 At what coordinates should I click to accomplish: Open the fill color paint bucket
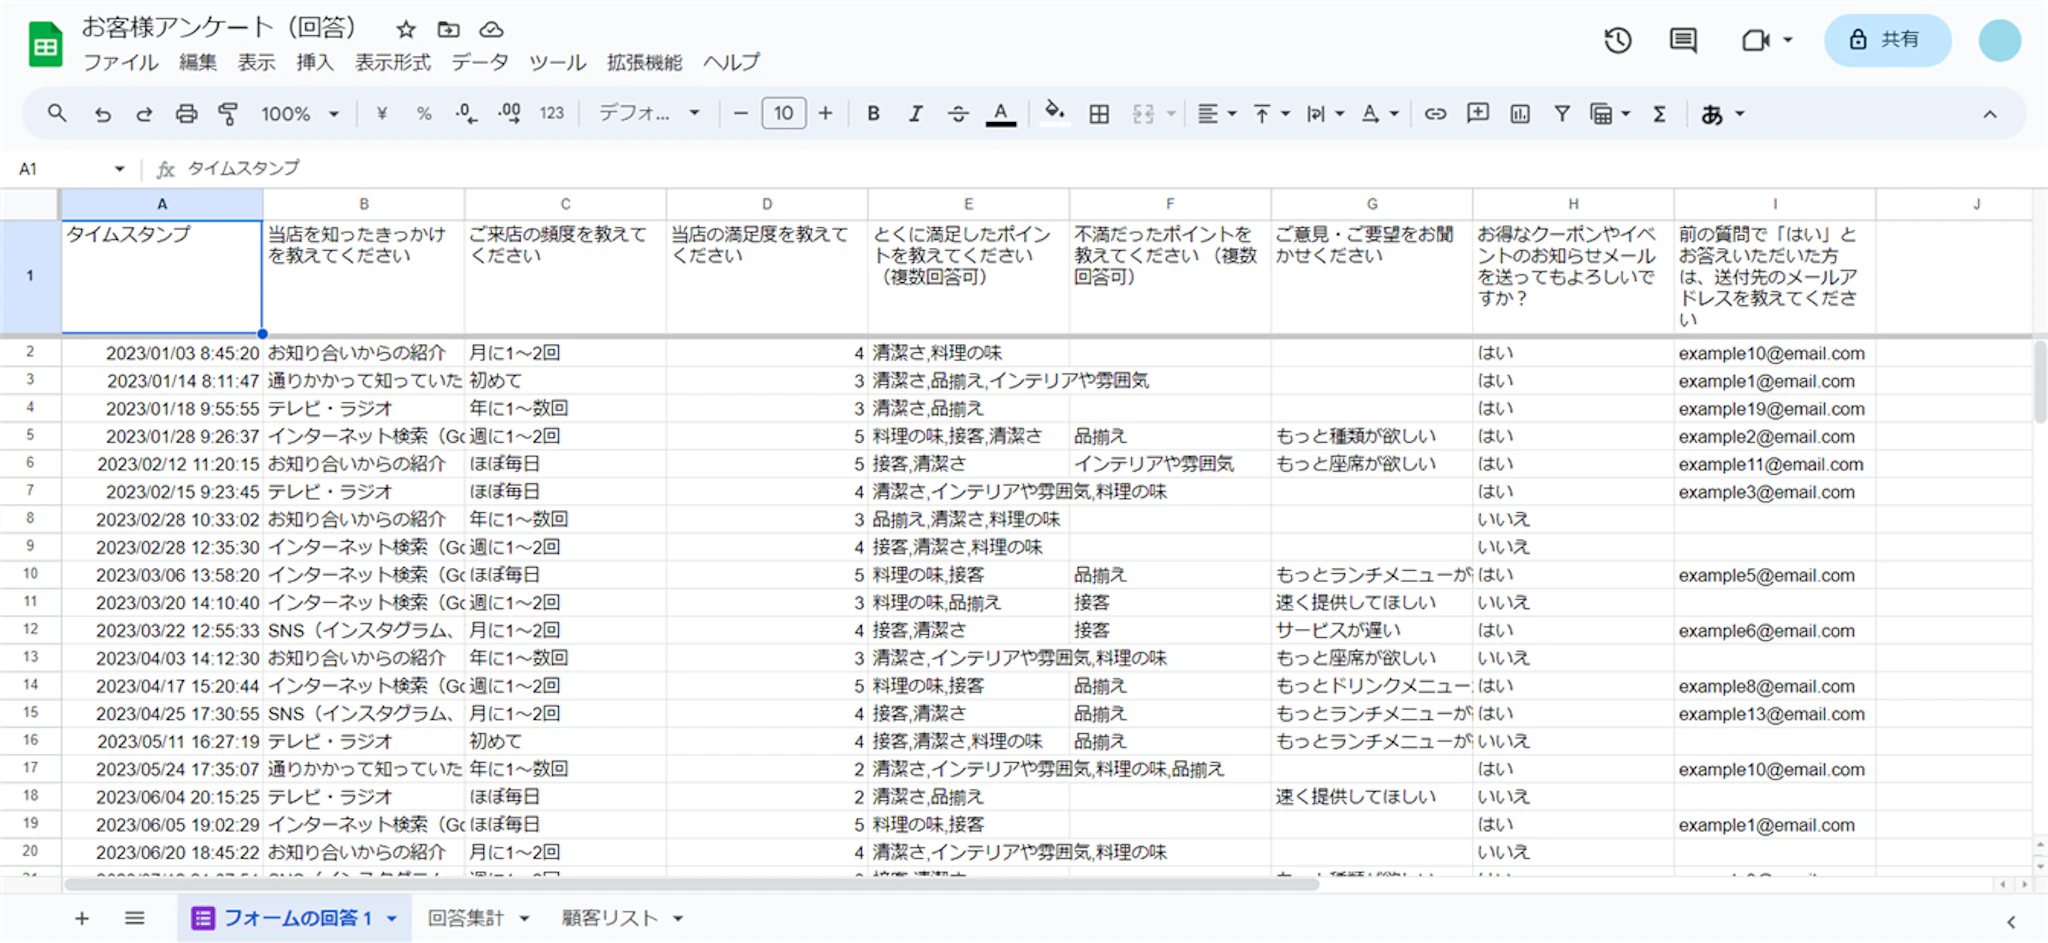[x=1053, y=112]
